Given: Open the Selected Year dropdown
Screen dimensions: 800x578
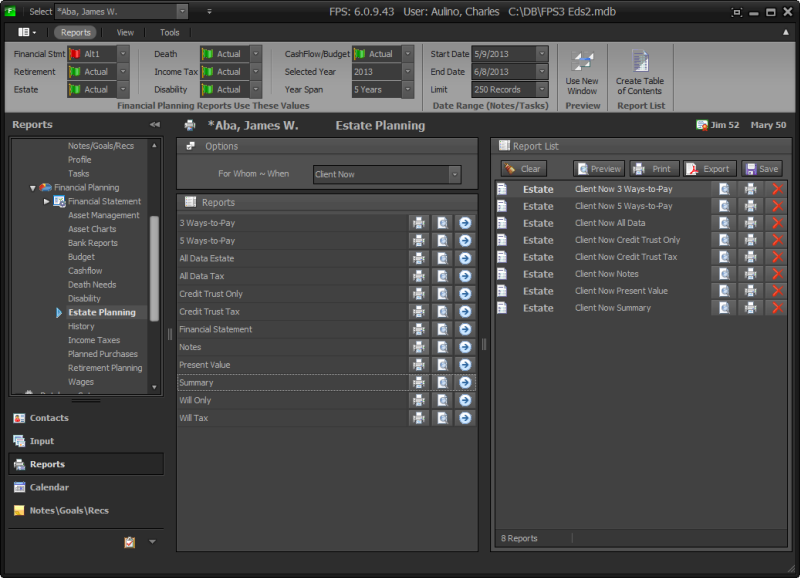Looking at the screenshot, I should [x=407, y=71].
